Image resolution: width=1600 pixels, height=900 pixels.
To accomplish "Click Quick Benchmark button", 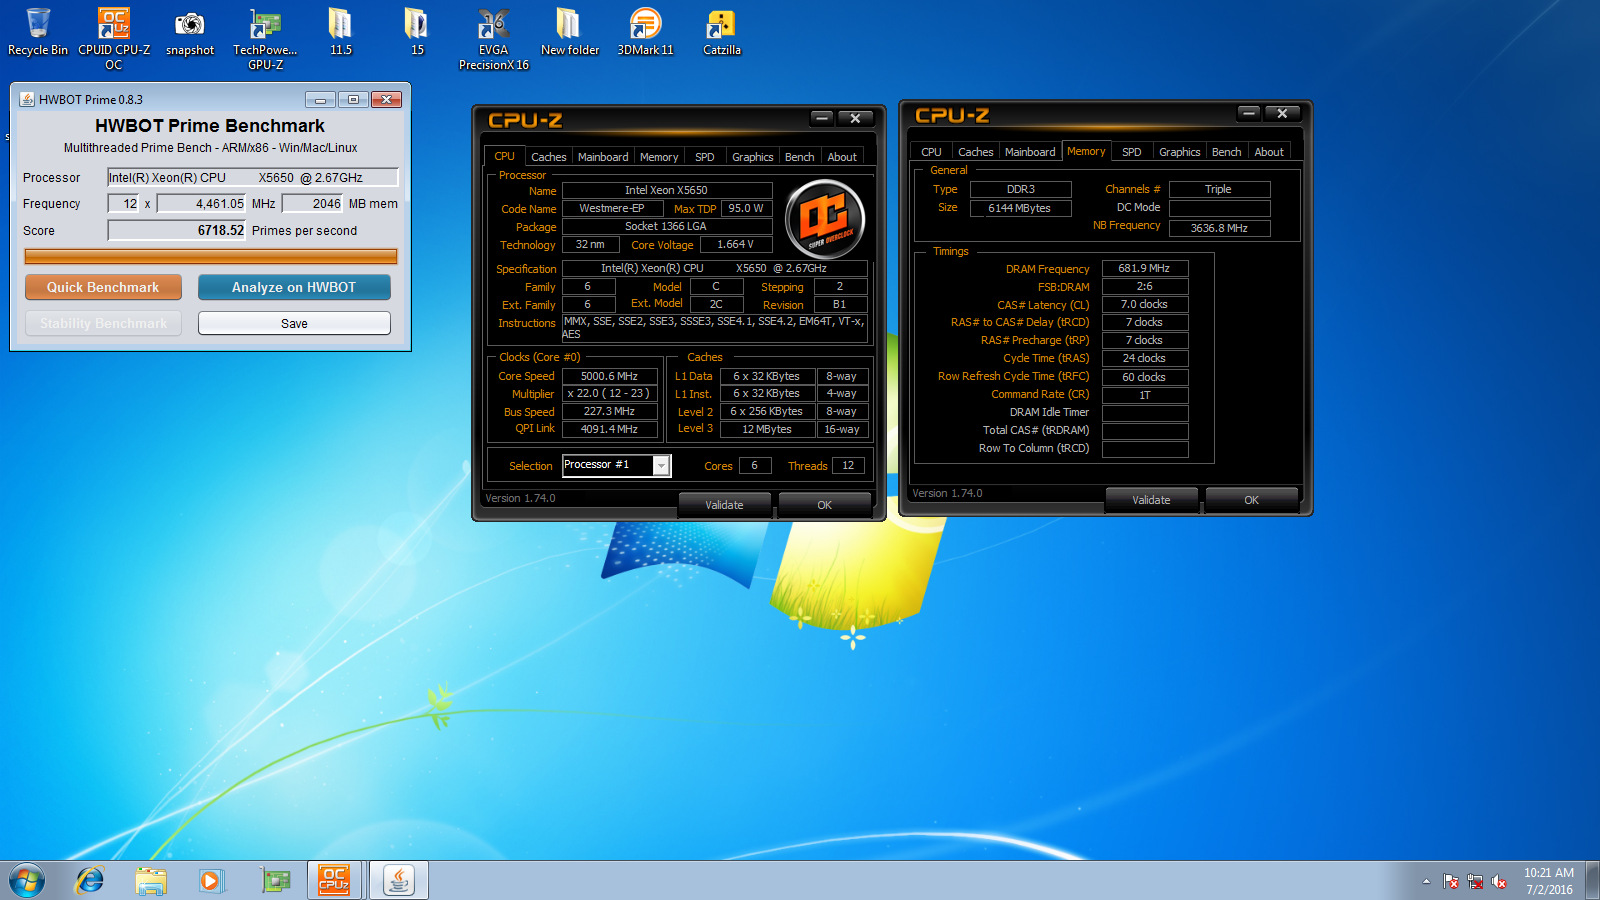I will [x=103, y=287].
